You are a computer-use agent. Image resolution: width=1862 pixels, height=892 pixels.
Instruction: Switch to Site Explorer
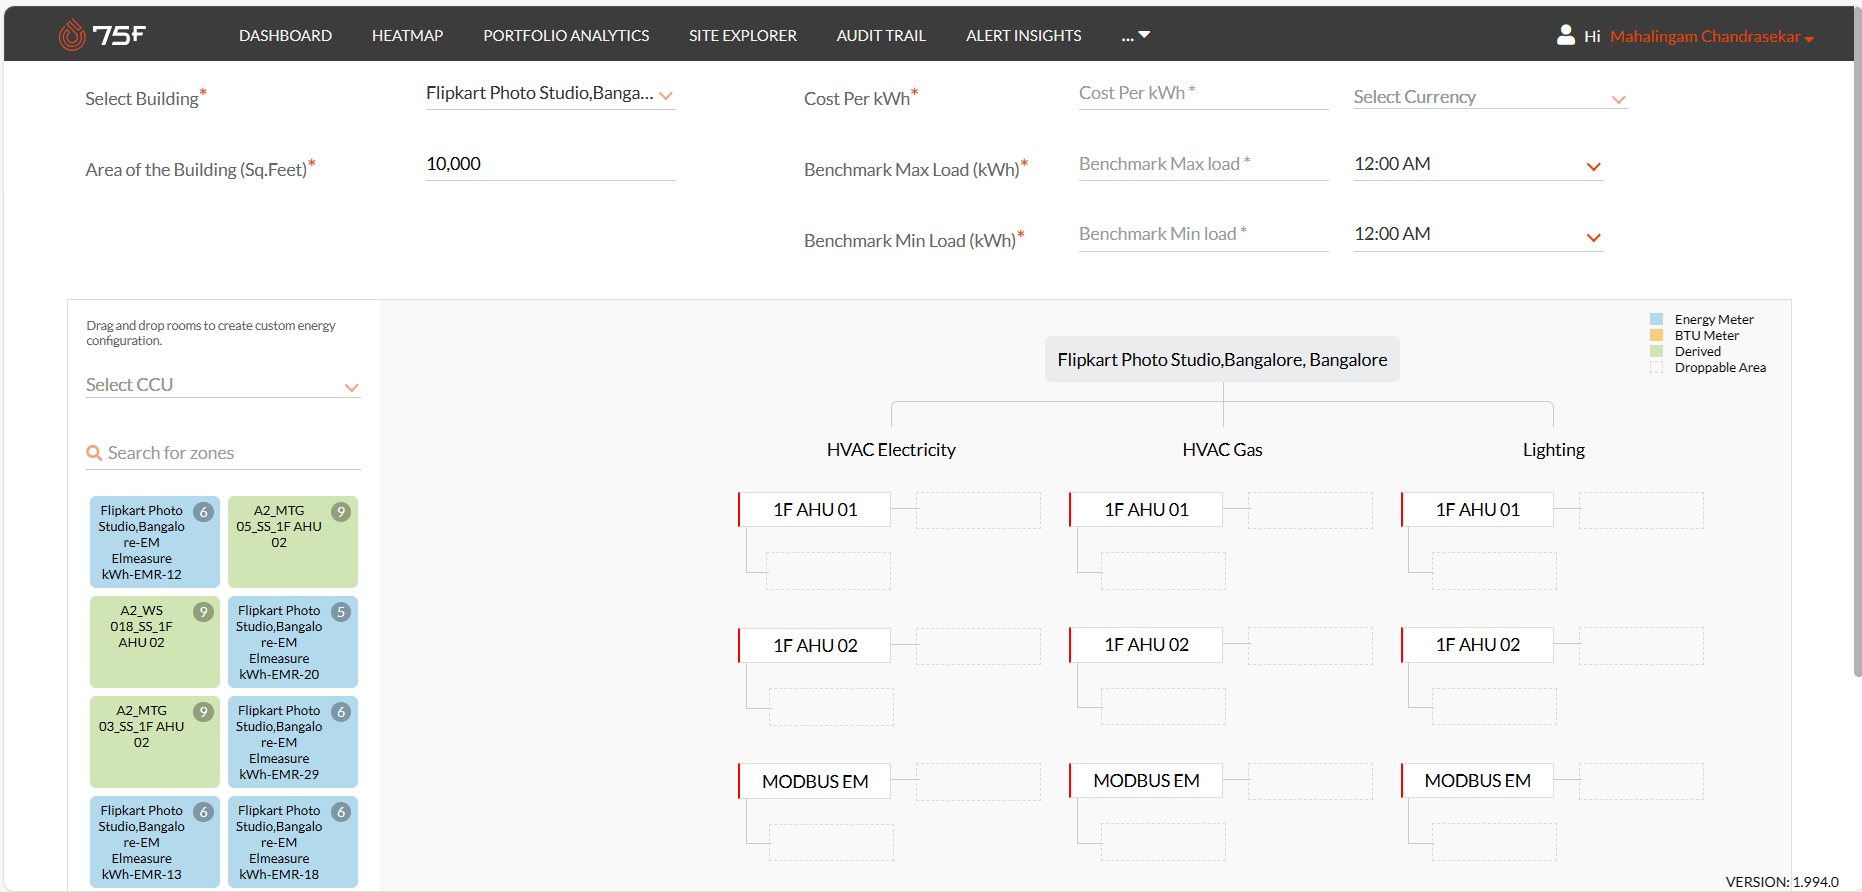pyautogui.click(x=743, y=35)
